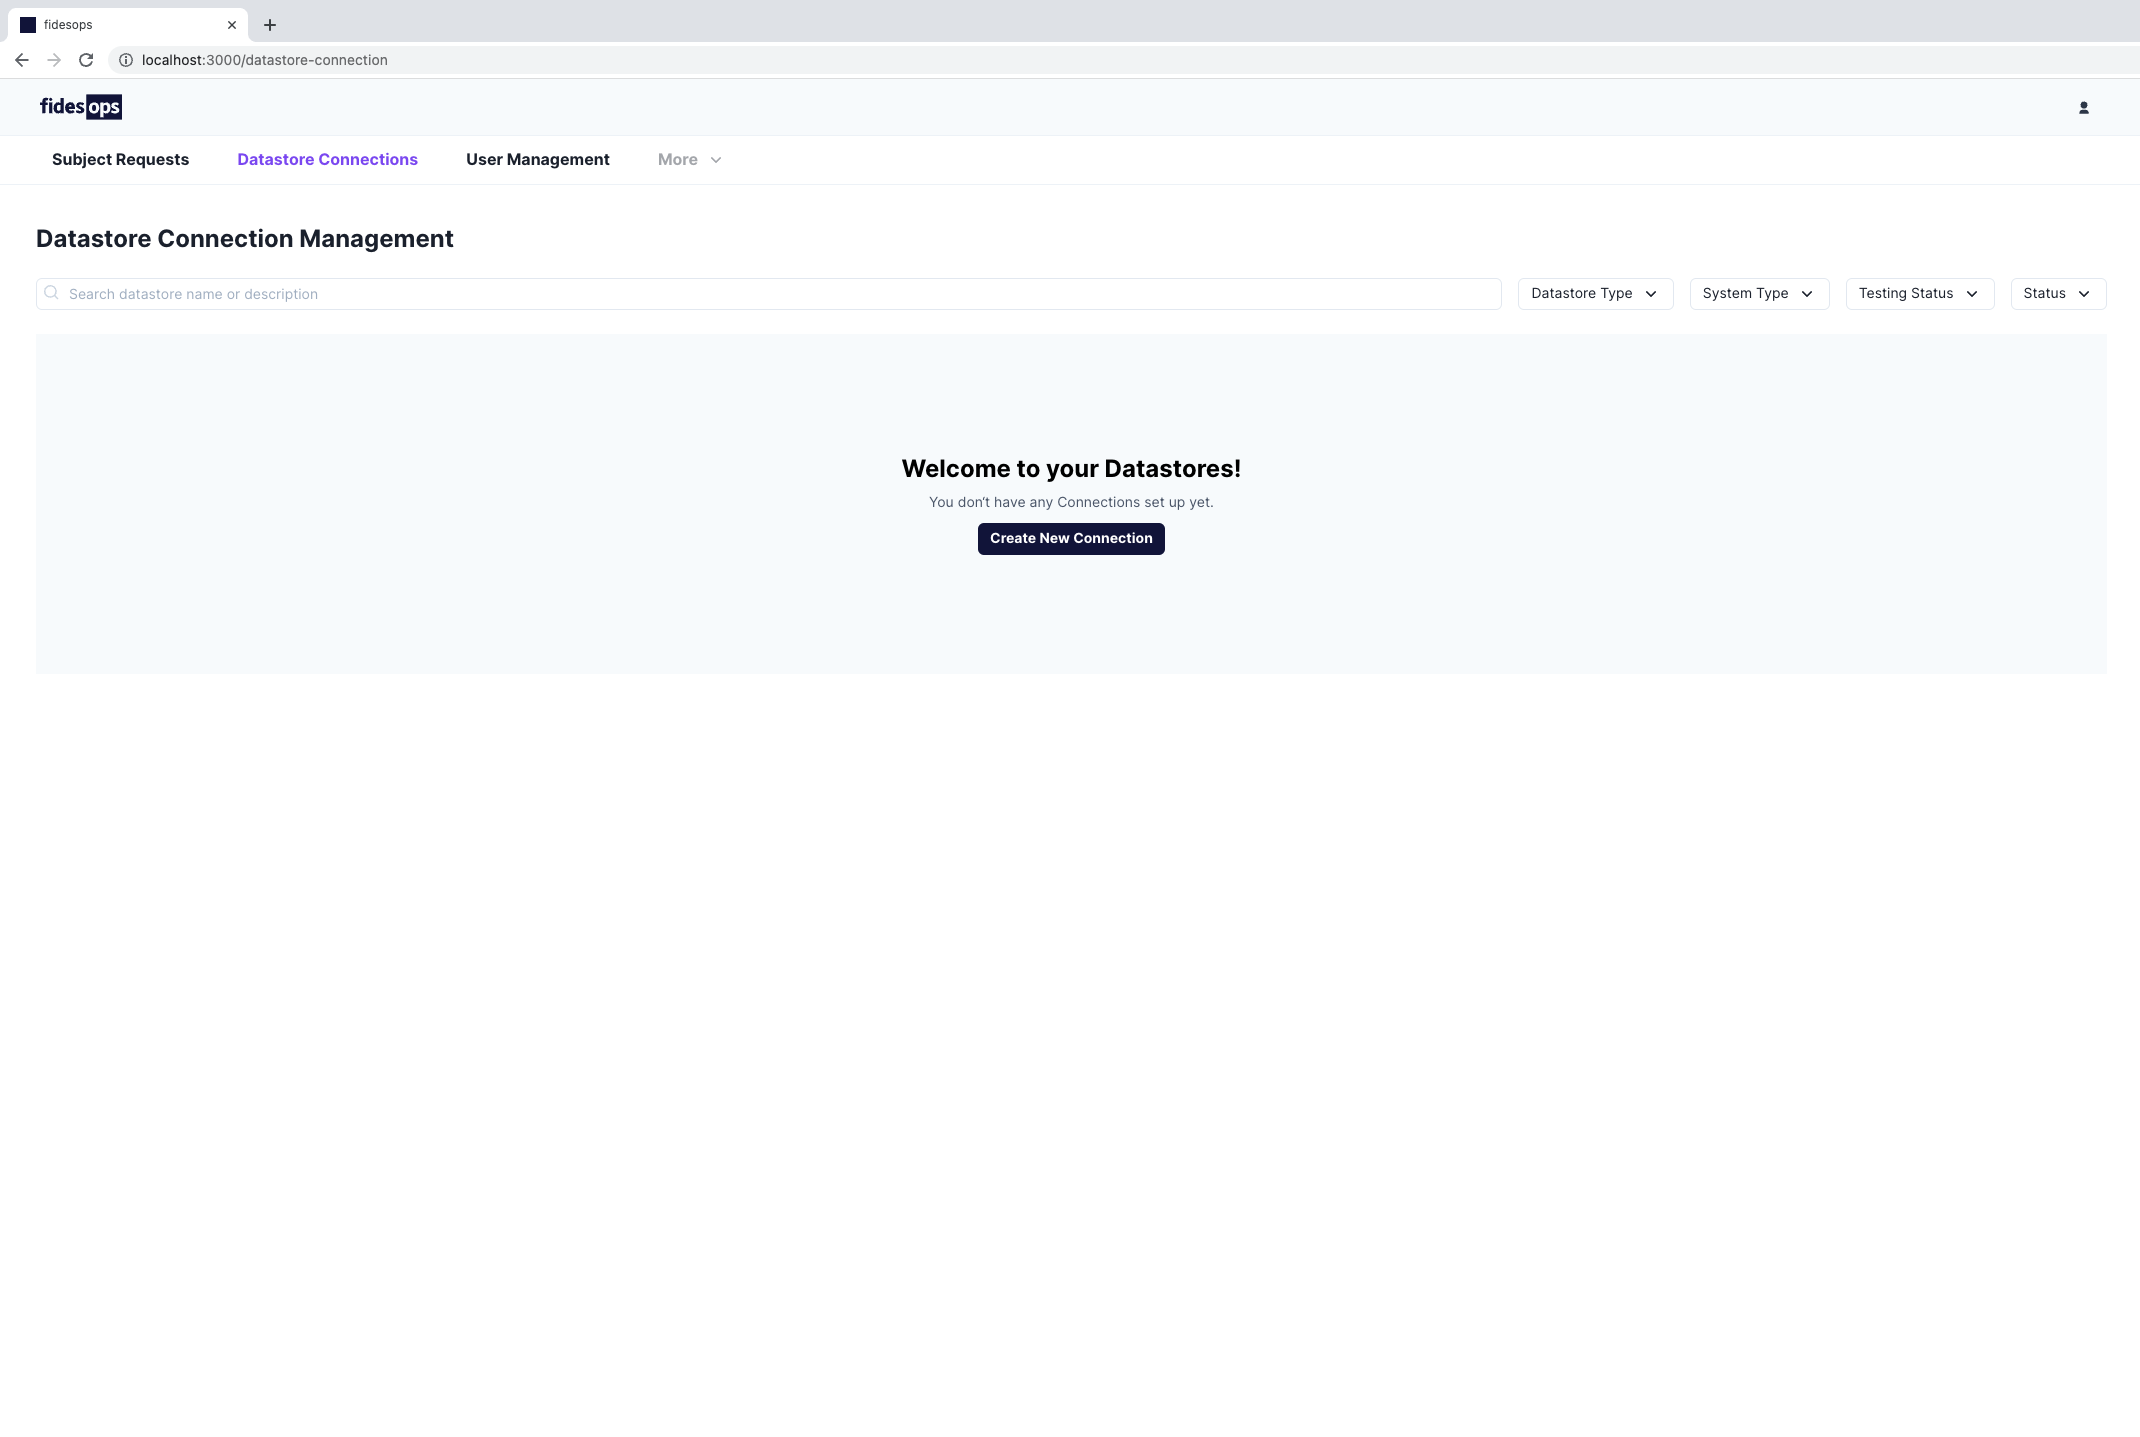Open a new browser tab
The width and height of the screenshot is (2140, 1437).
(x=270, y=25)
